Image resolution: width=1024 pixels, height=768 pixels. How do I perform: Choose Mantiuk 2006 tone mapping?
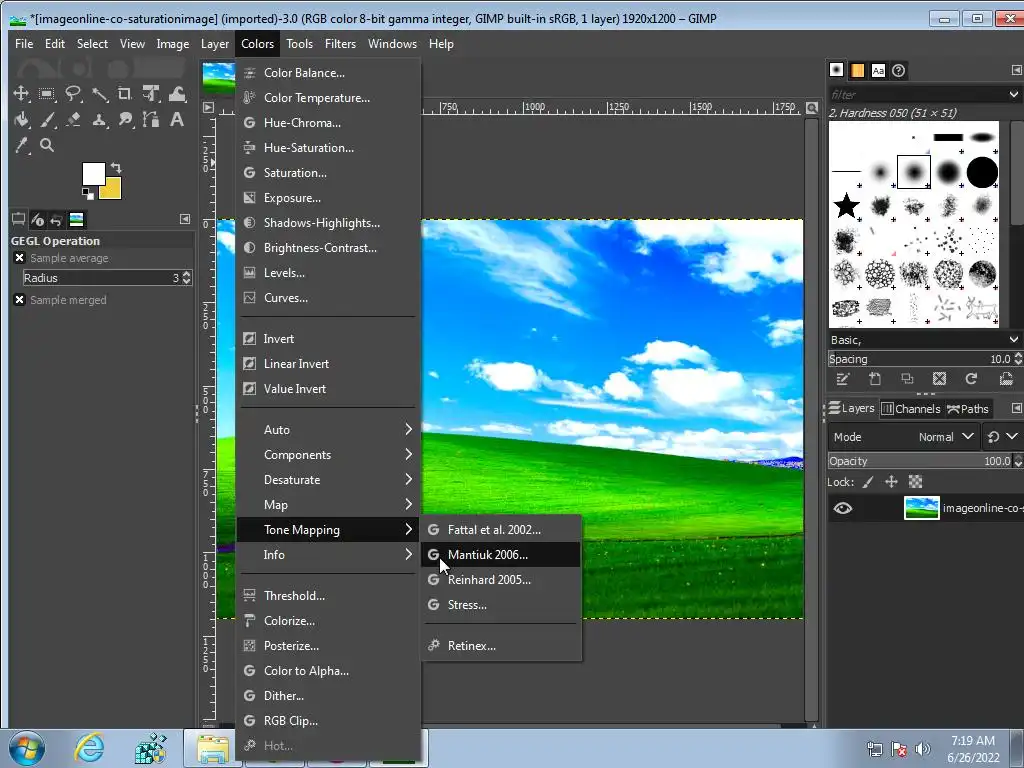tap(501, 554)
